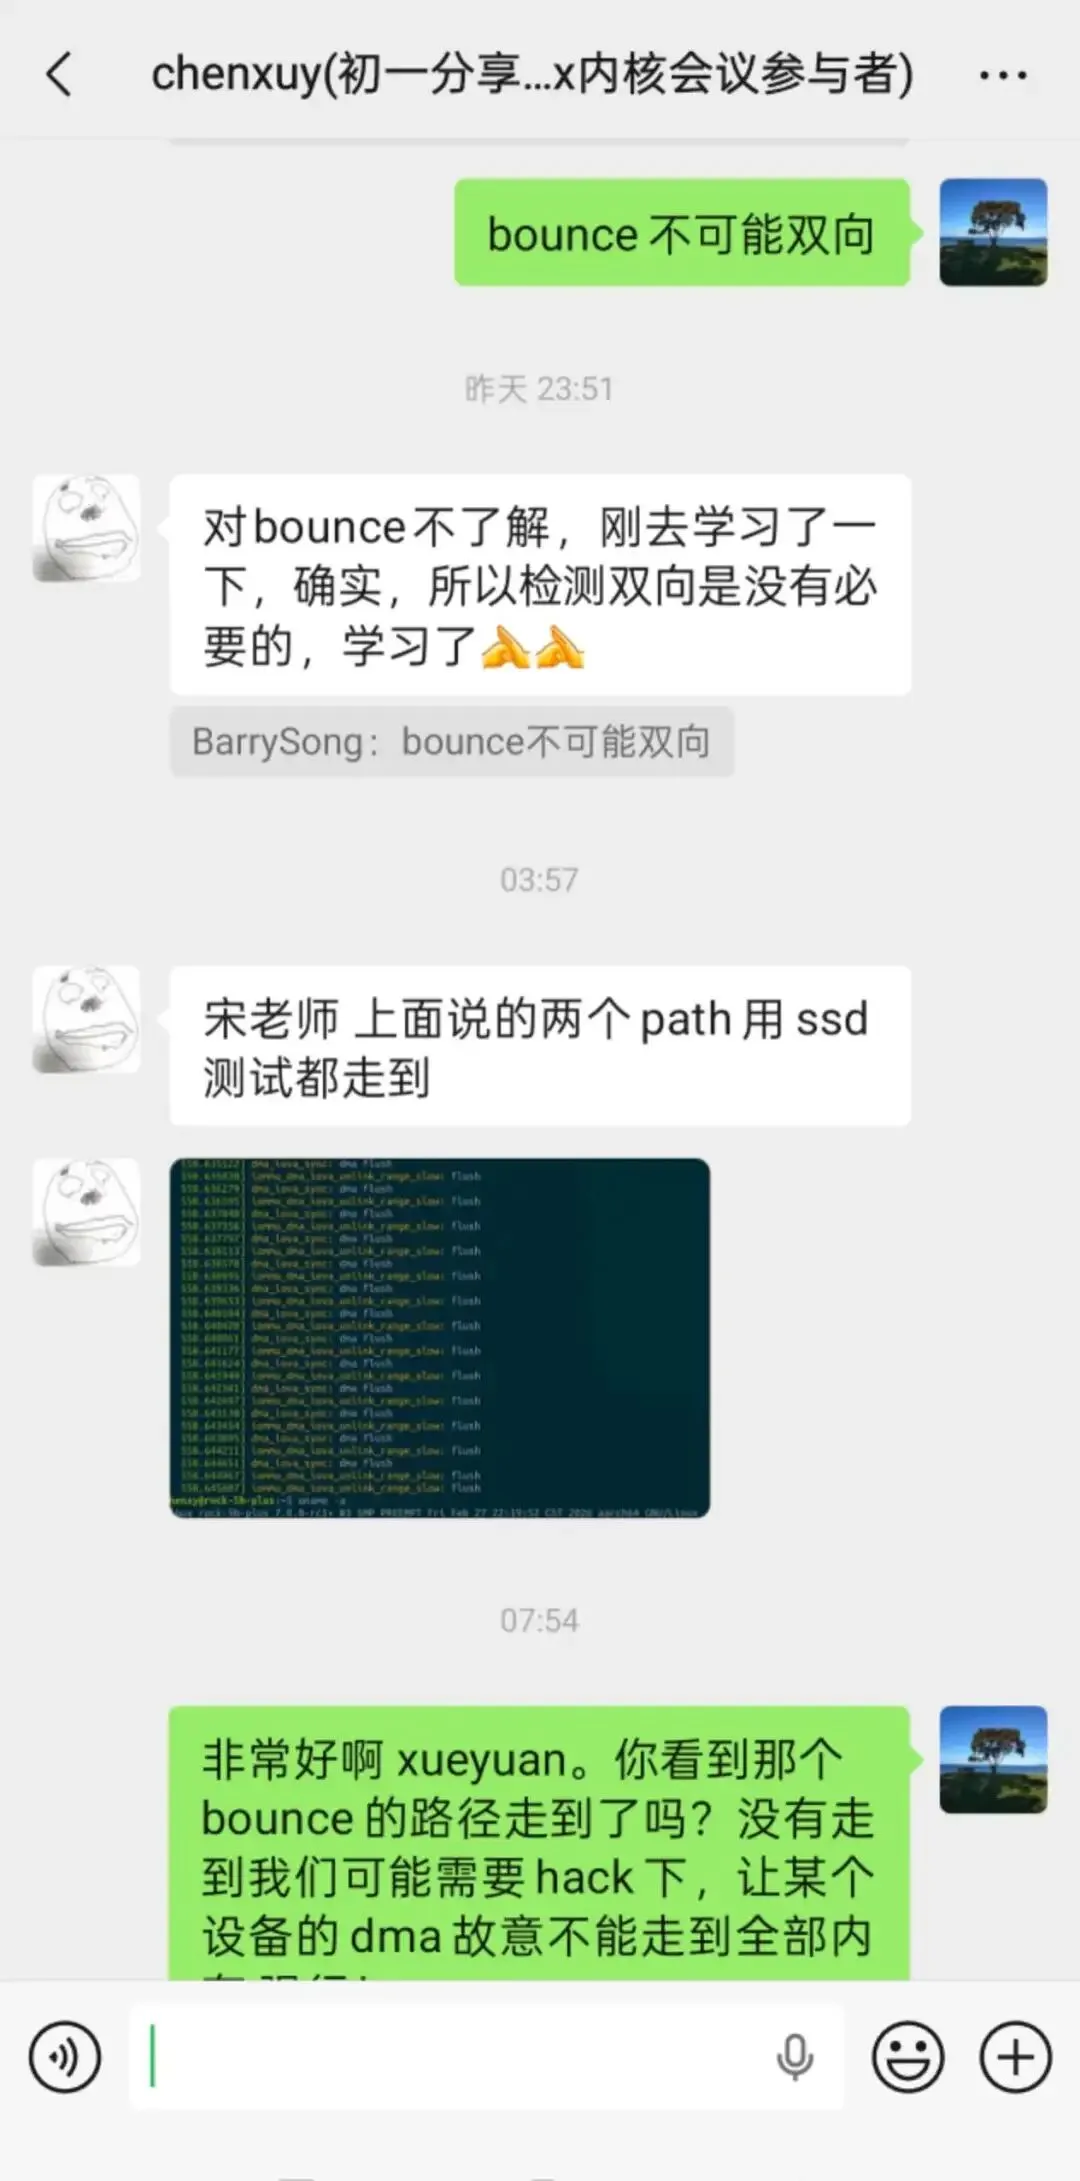The width and height of the screenshot is (1080, 2181).
Task: Tap tree avatar beside 非常好啊 xueyuan message
Action: point(993,1760)
